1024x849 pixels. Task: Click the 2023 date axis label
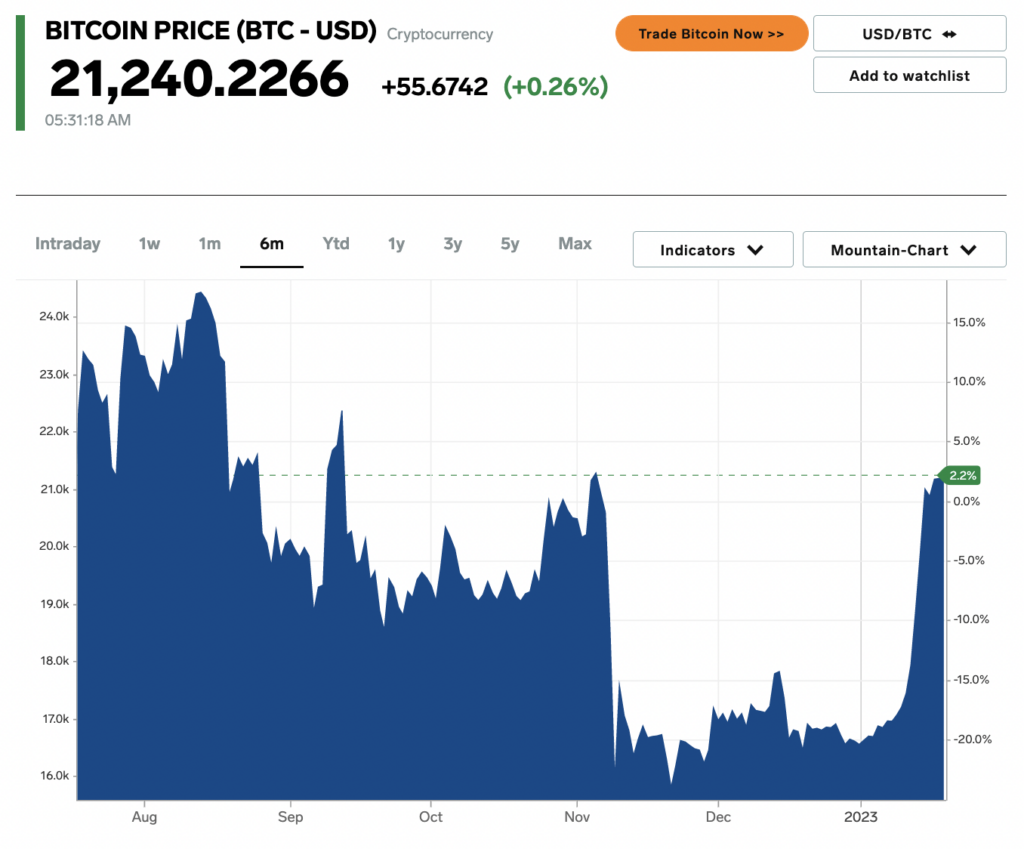click(x=860, y=817)
